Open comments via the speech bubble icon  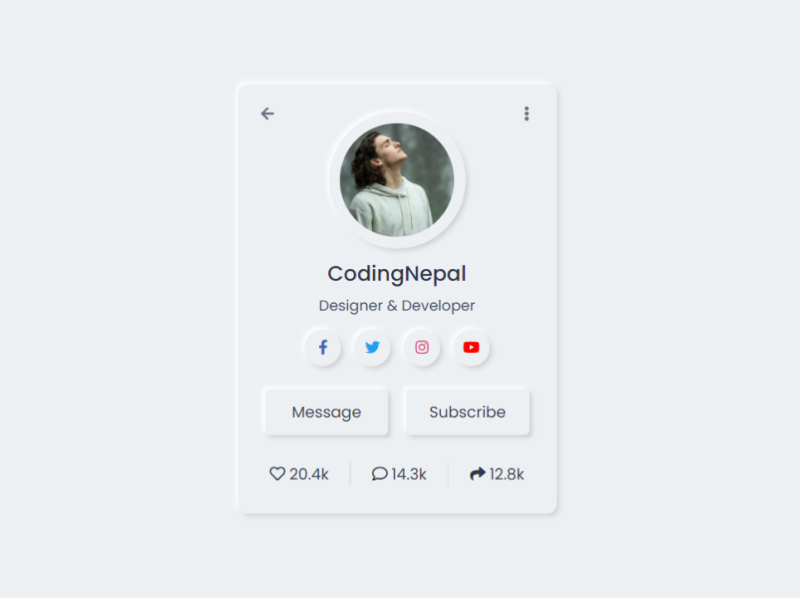[380, 474]
